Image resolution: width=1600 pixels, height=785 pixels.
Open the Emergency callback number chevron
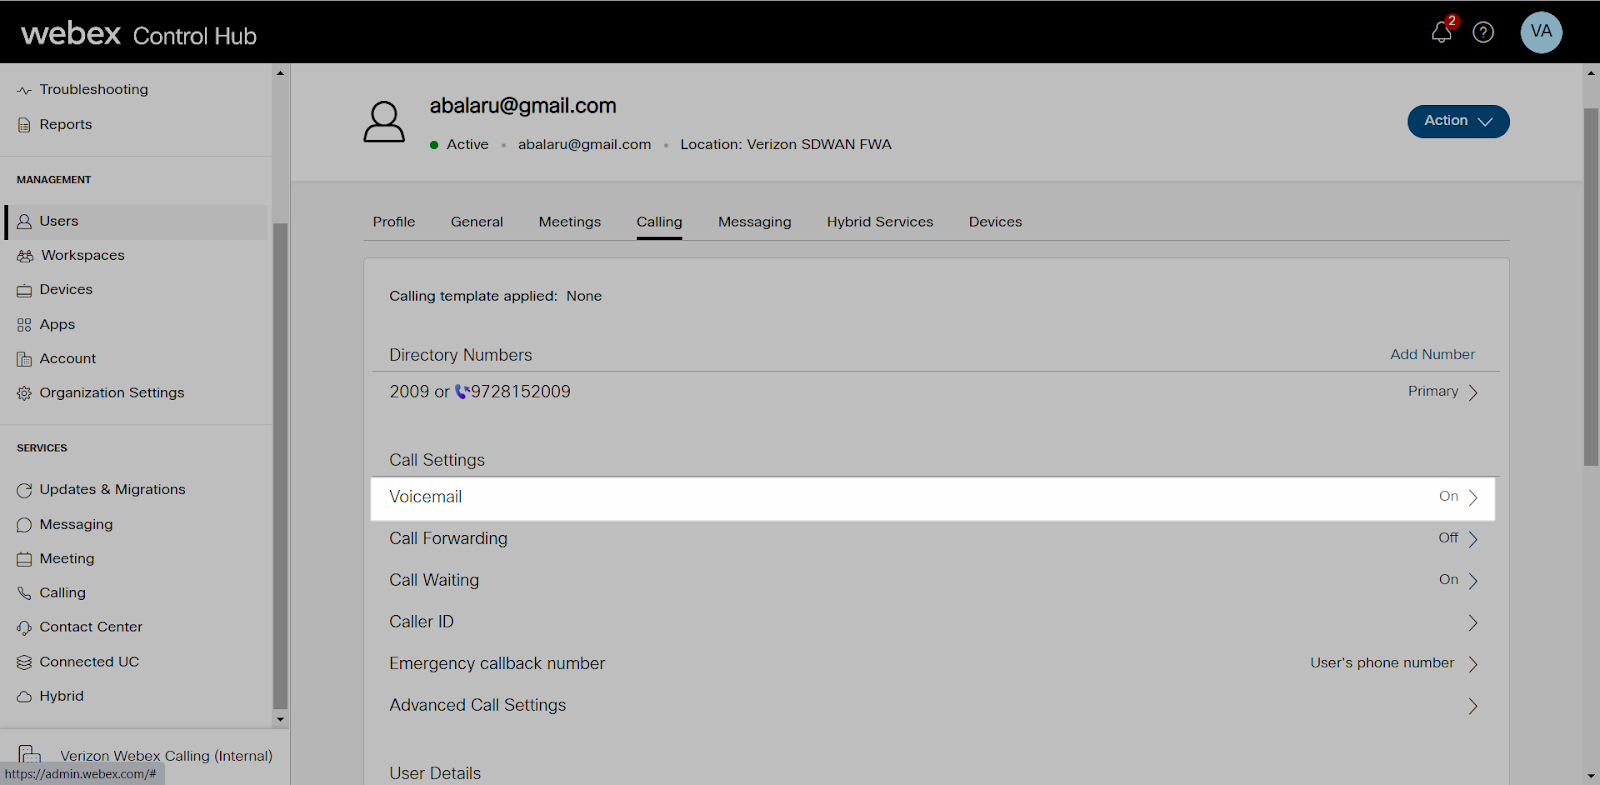click(1473, 664)
